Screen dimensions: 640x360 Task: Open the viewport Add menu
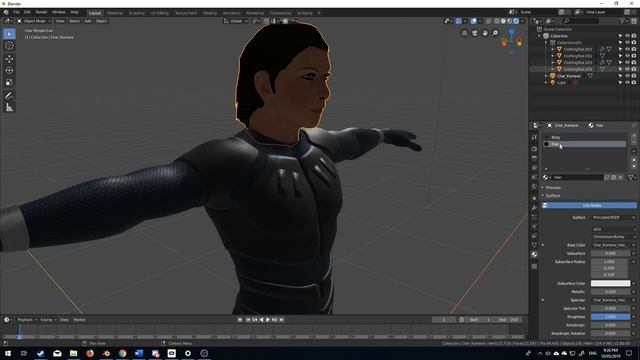[88, 21]
